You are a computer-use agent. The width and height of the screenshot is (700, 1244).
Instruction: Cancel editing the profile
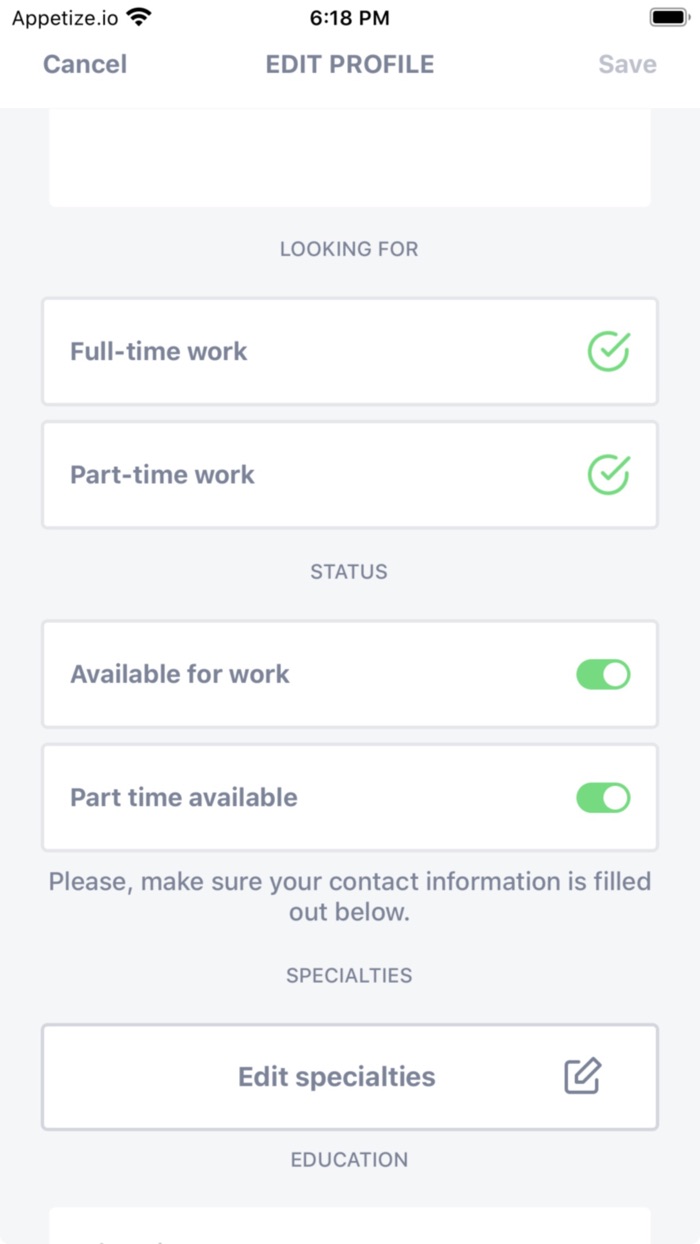point(84,64)
